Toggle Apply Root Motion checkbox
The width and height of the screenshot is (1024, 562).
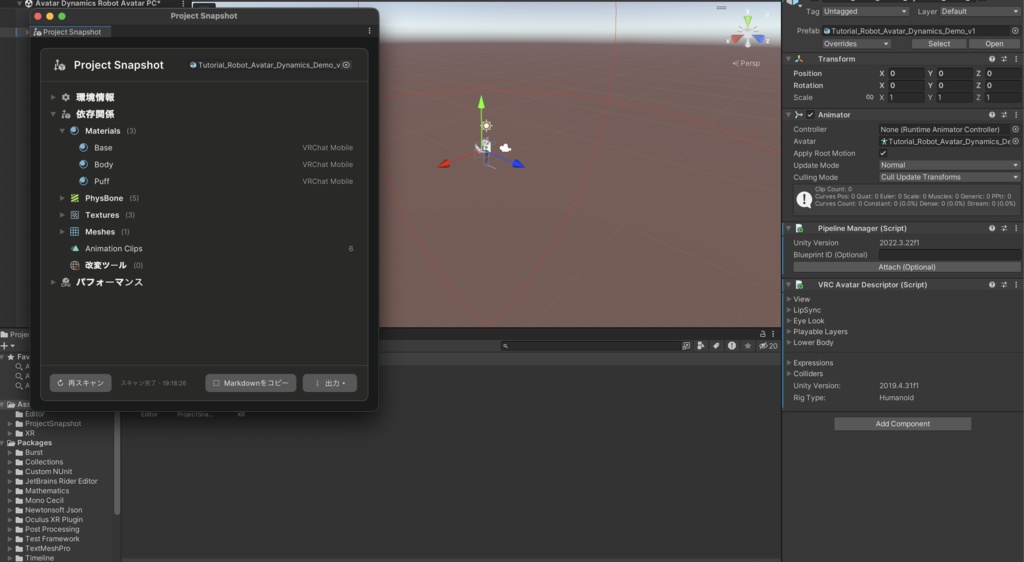click(883, 153)
